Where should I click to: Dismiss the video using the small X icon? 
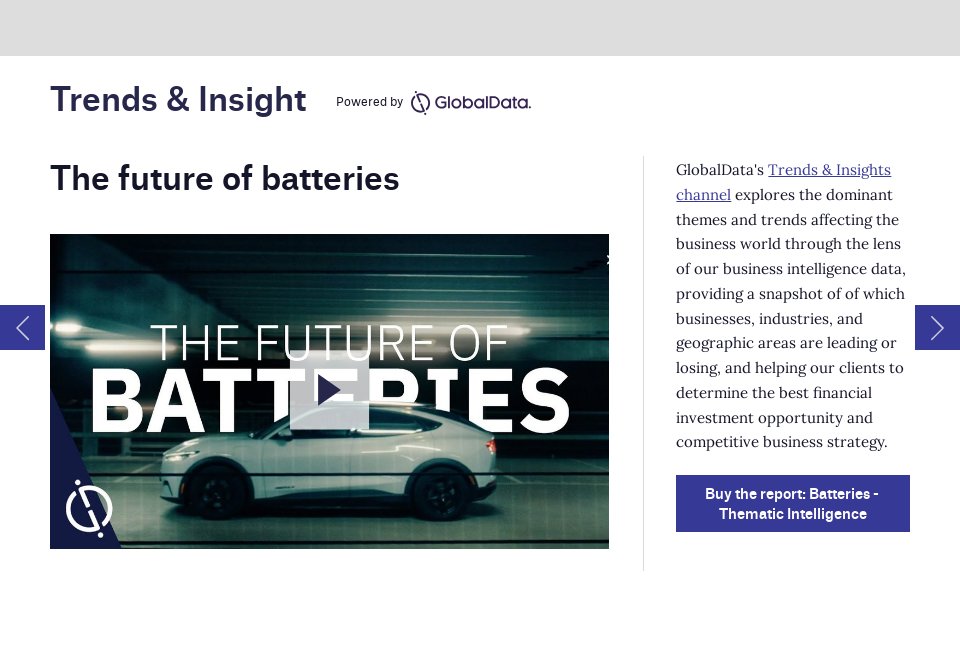(609, 259)
